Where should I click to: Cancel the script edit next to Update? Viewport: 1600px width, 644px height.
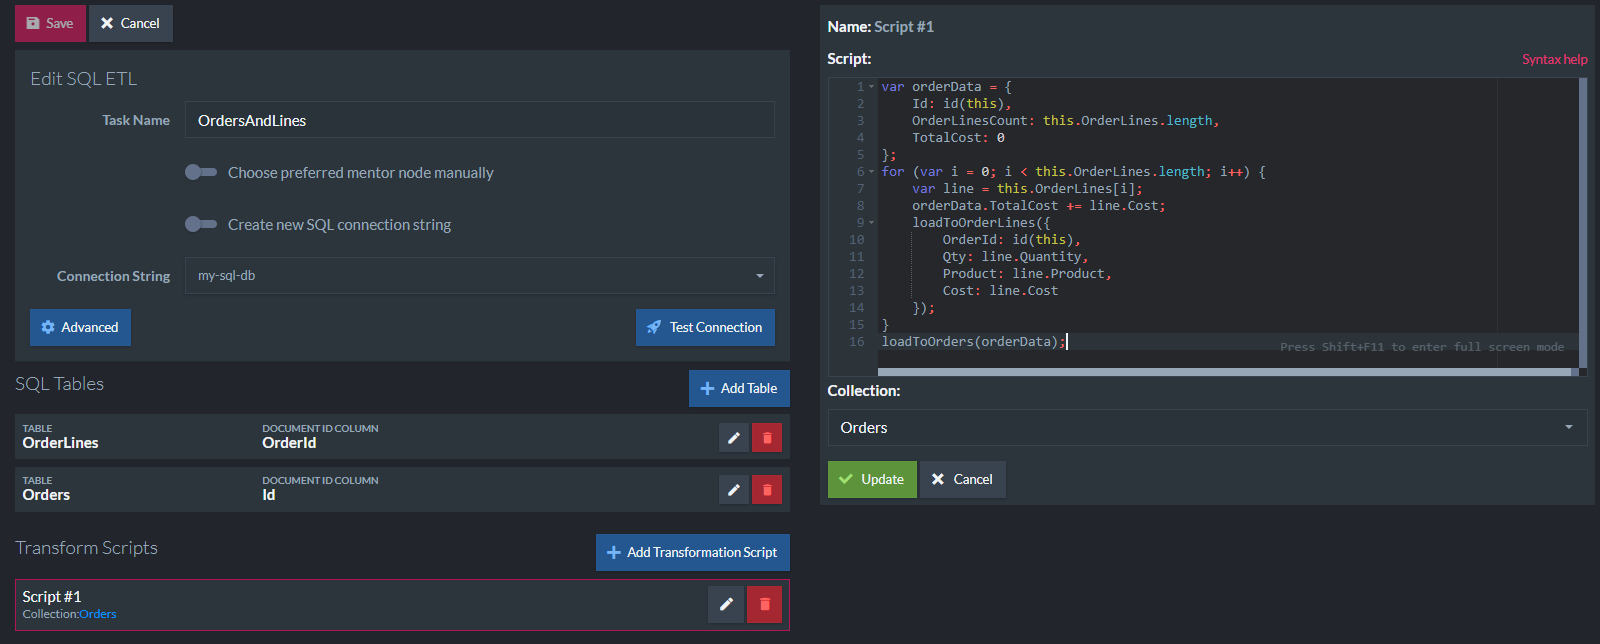point(963,479)
